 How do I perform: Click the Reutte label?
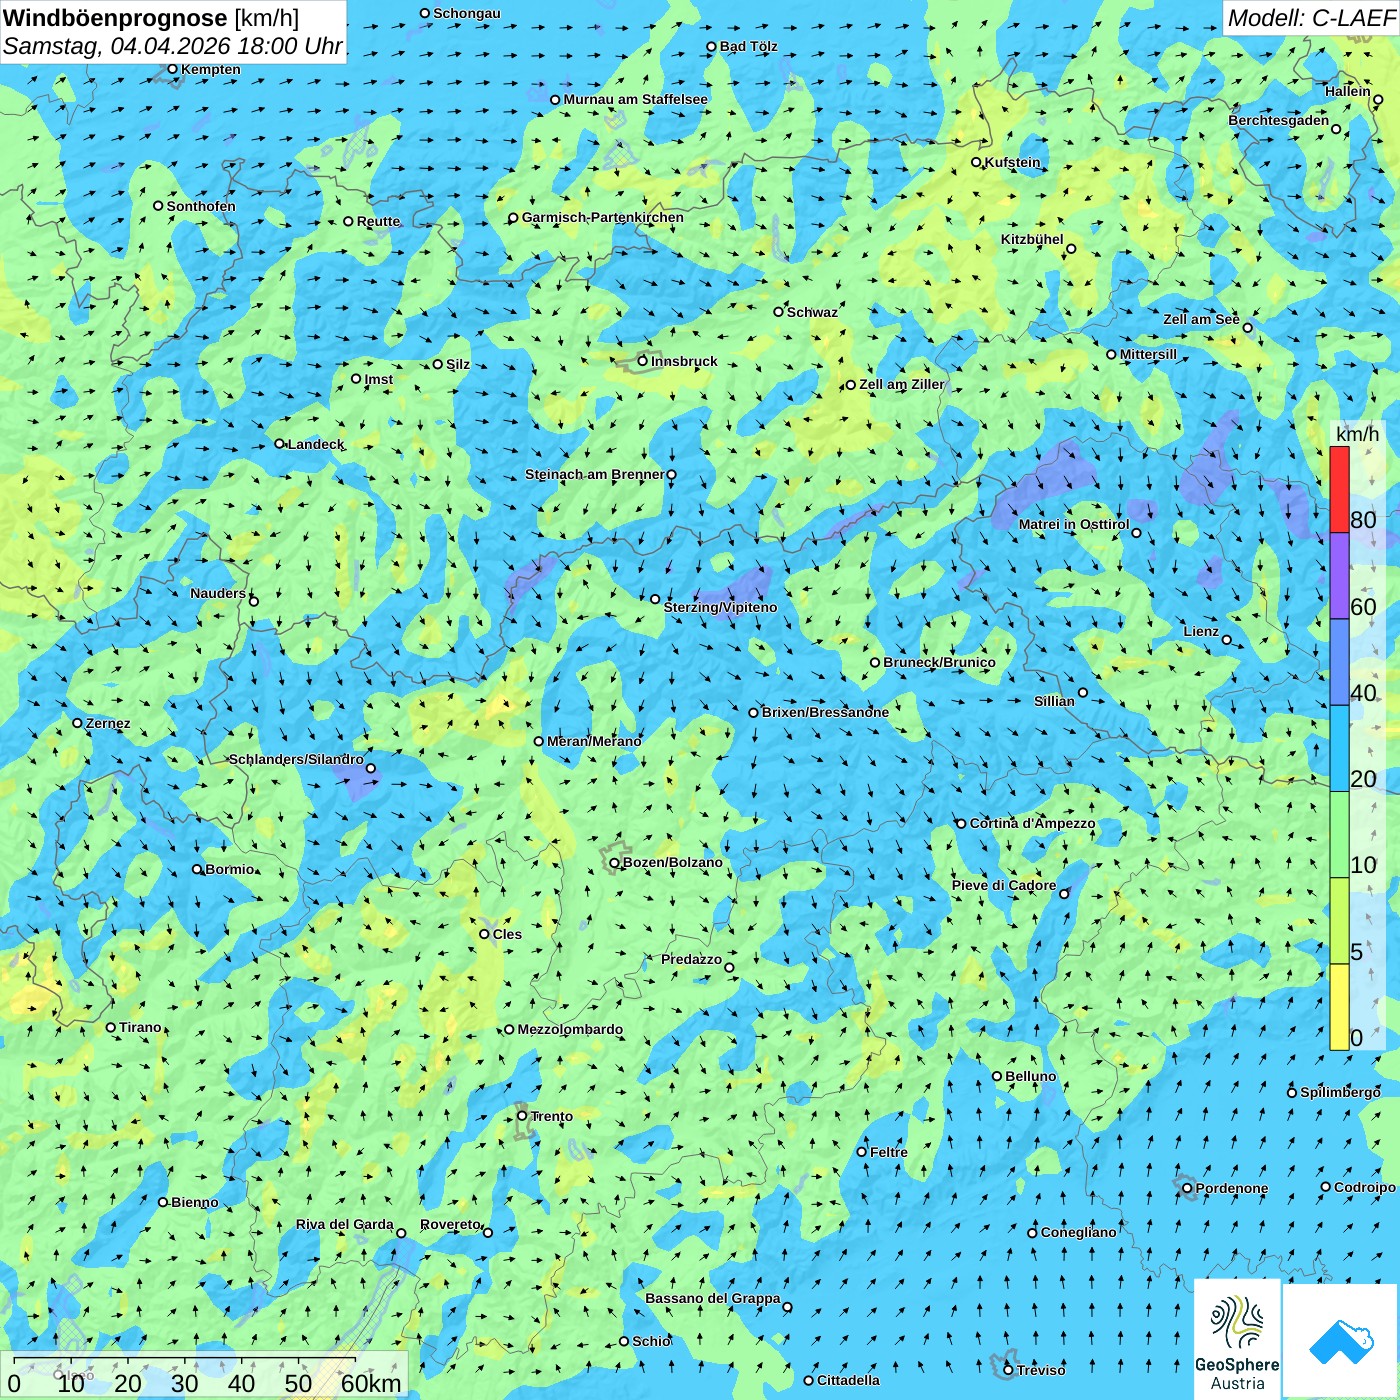tap(378, 221)
